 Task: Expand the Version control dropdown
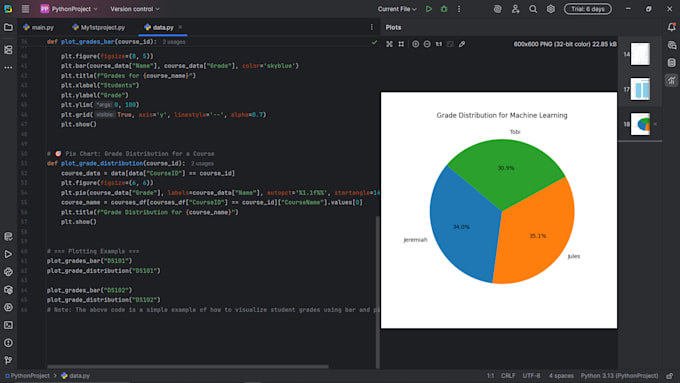click(134, 9)
